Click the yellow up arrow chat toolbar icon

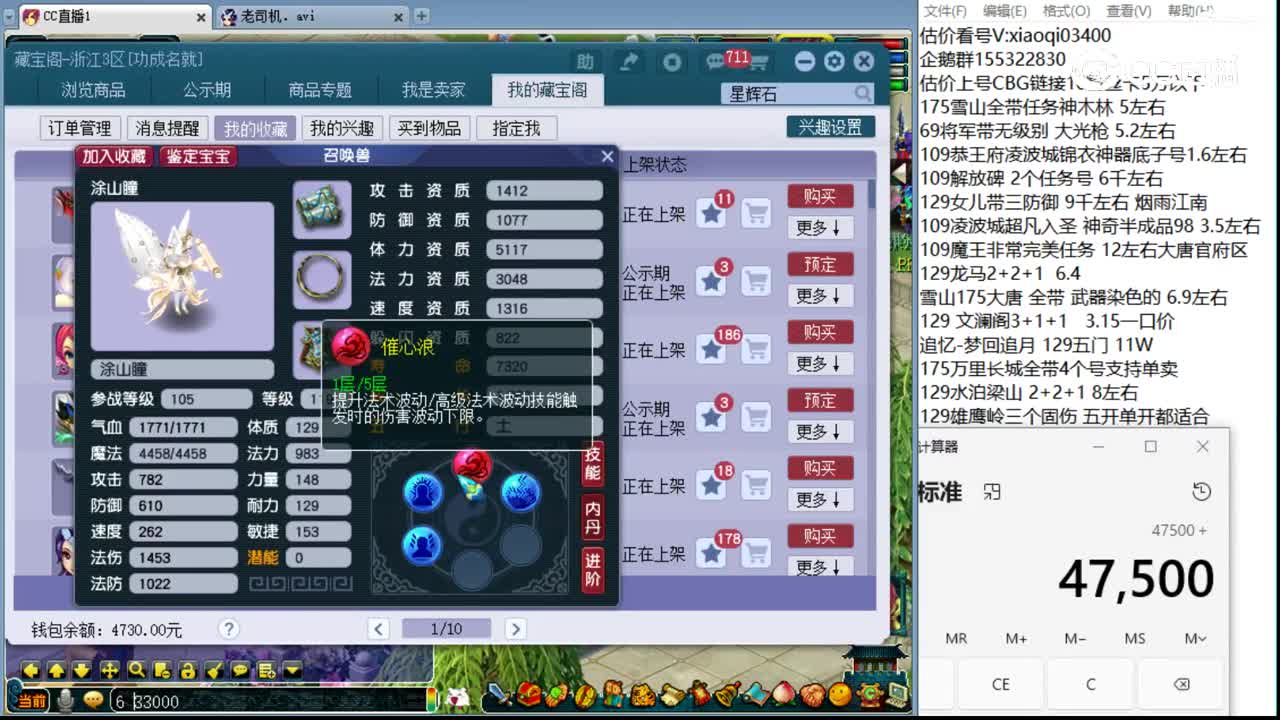(57, 670)
